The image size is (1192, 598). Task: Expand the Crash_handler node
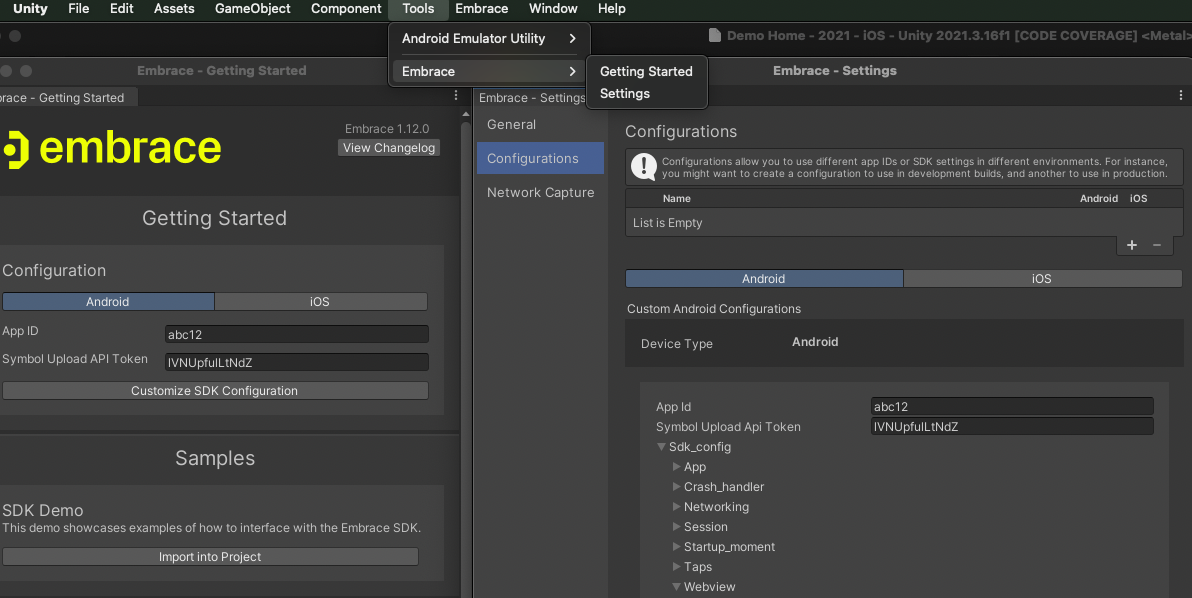[x=677, y=486]
